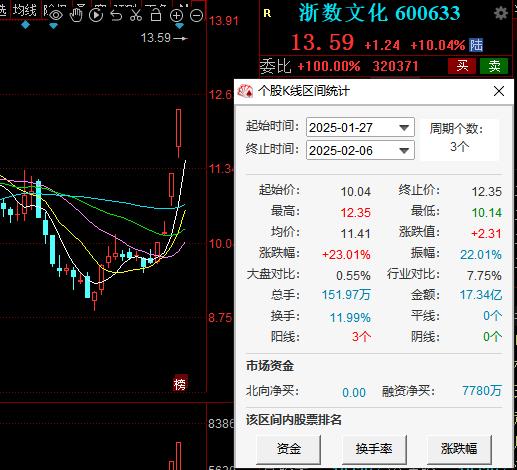The height and width of the screenshot is (470, 517).
Task: Open the gear settings icon
Action: click(501, 13)
